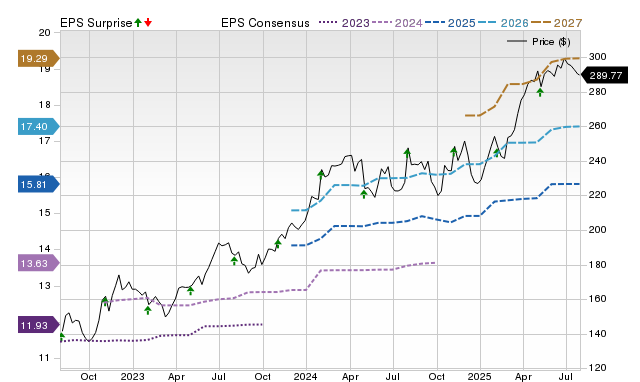The width and height of the screenshot is (640, 382).
Task: Click the 11 label on the EPS axis
Action: 44,358
